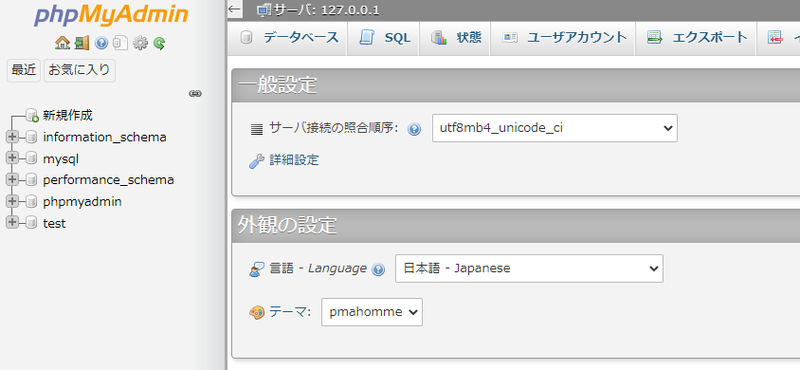Image resolution: width=800 pixels, height=370 pixels.
Task: Click the 最近 recent tables button
Action: pyautogui.click(x=23, y=70)
